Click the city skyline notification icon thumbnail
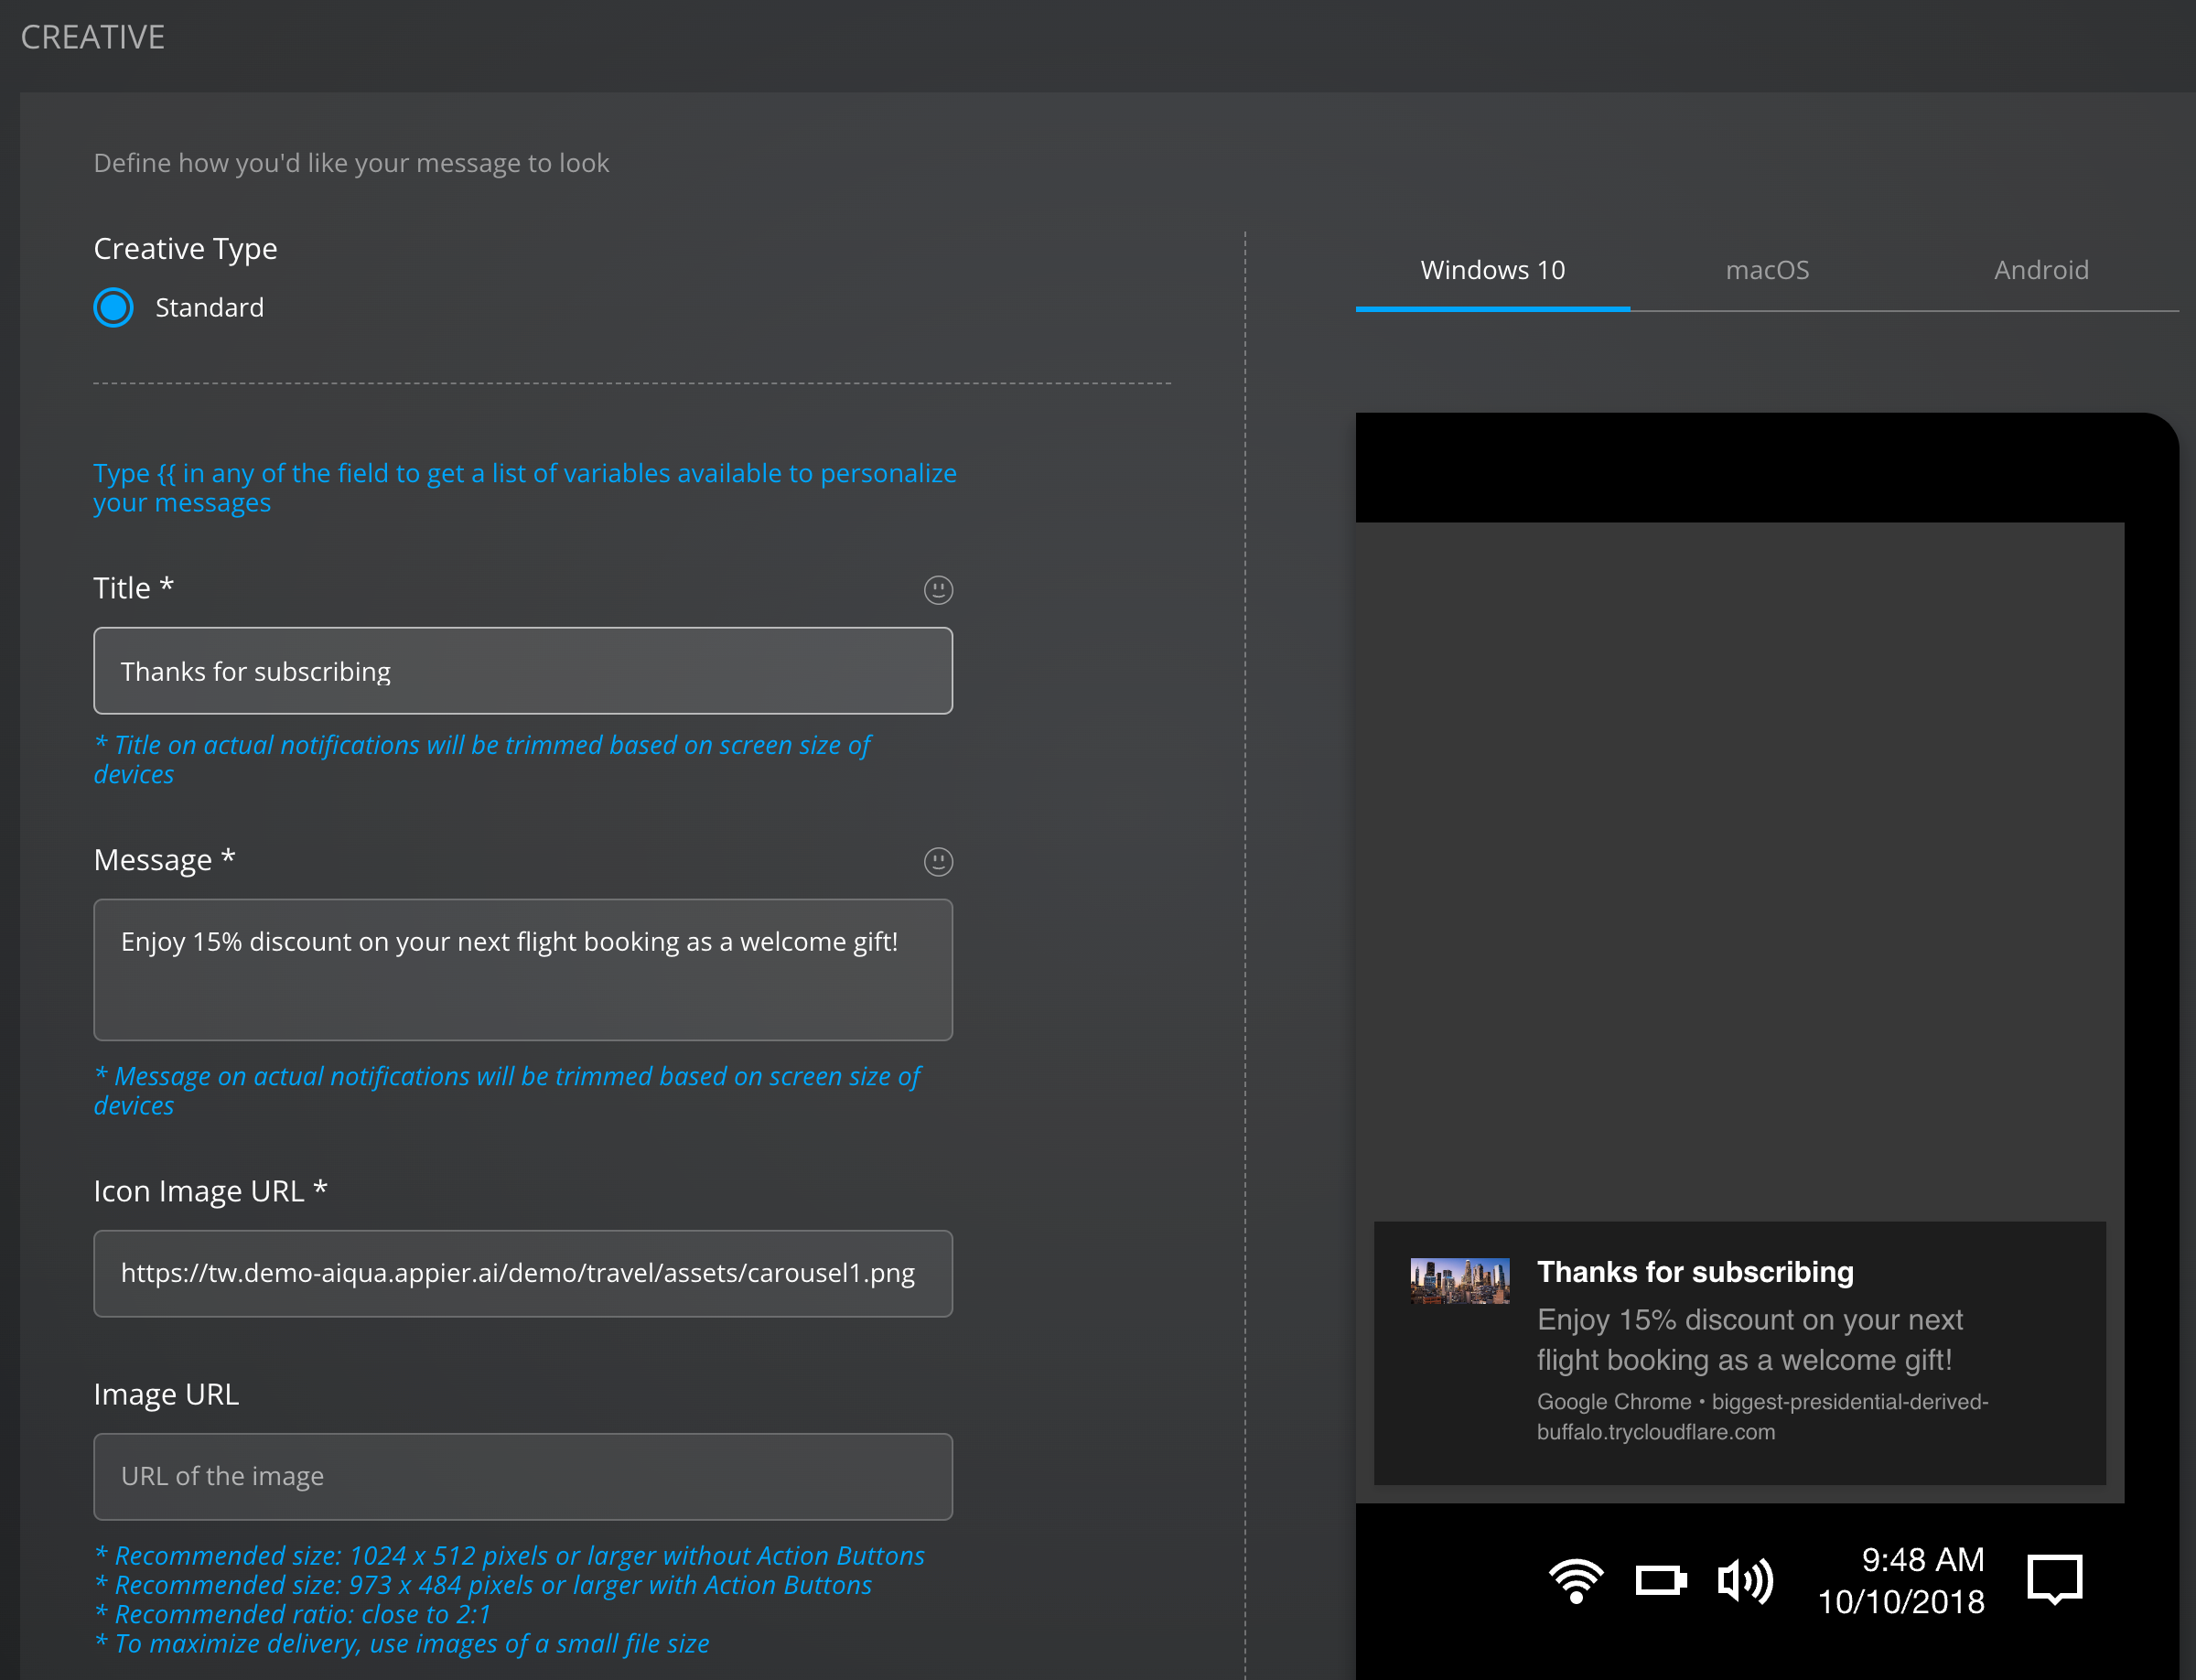Screen dimensions: 2196x1680 pos(1459,1281)
